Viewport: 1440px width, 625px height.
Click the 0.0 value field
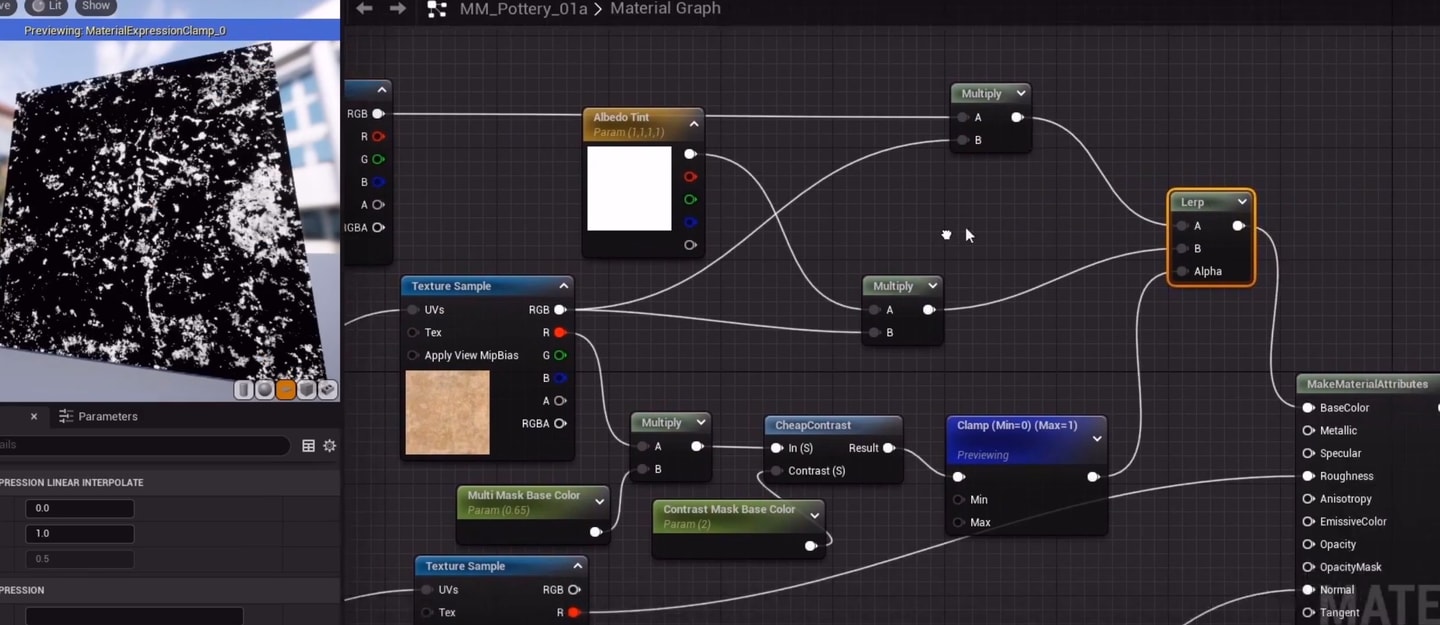click(80, 508)
